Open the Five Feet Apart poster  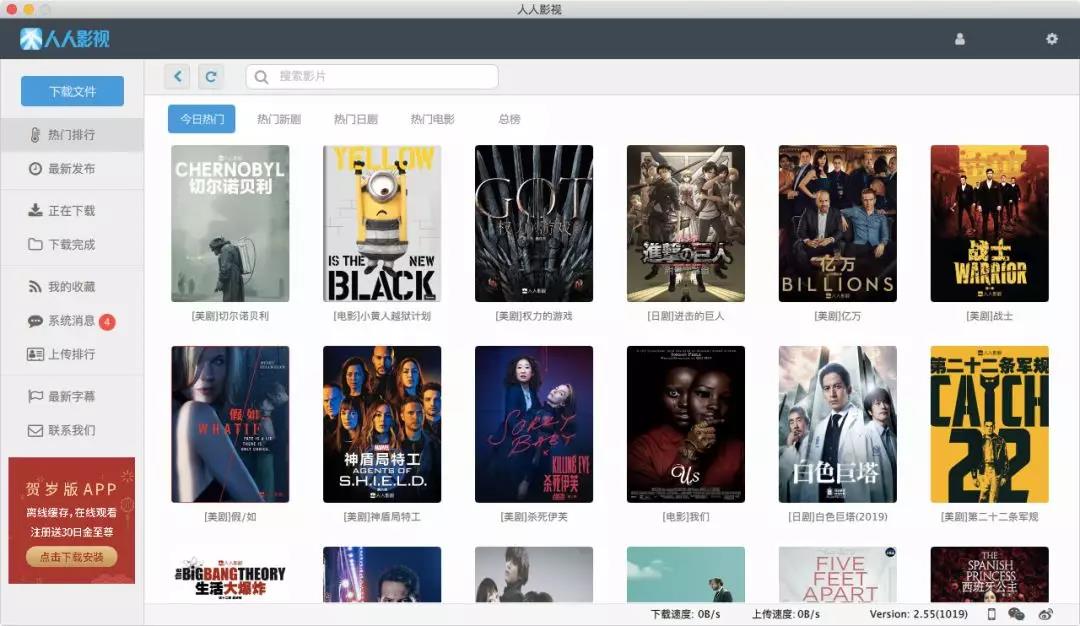838,575
